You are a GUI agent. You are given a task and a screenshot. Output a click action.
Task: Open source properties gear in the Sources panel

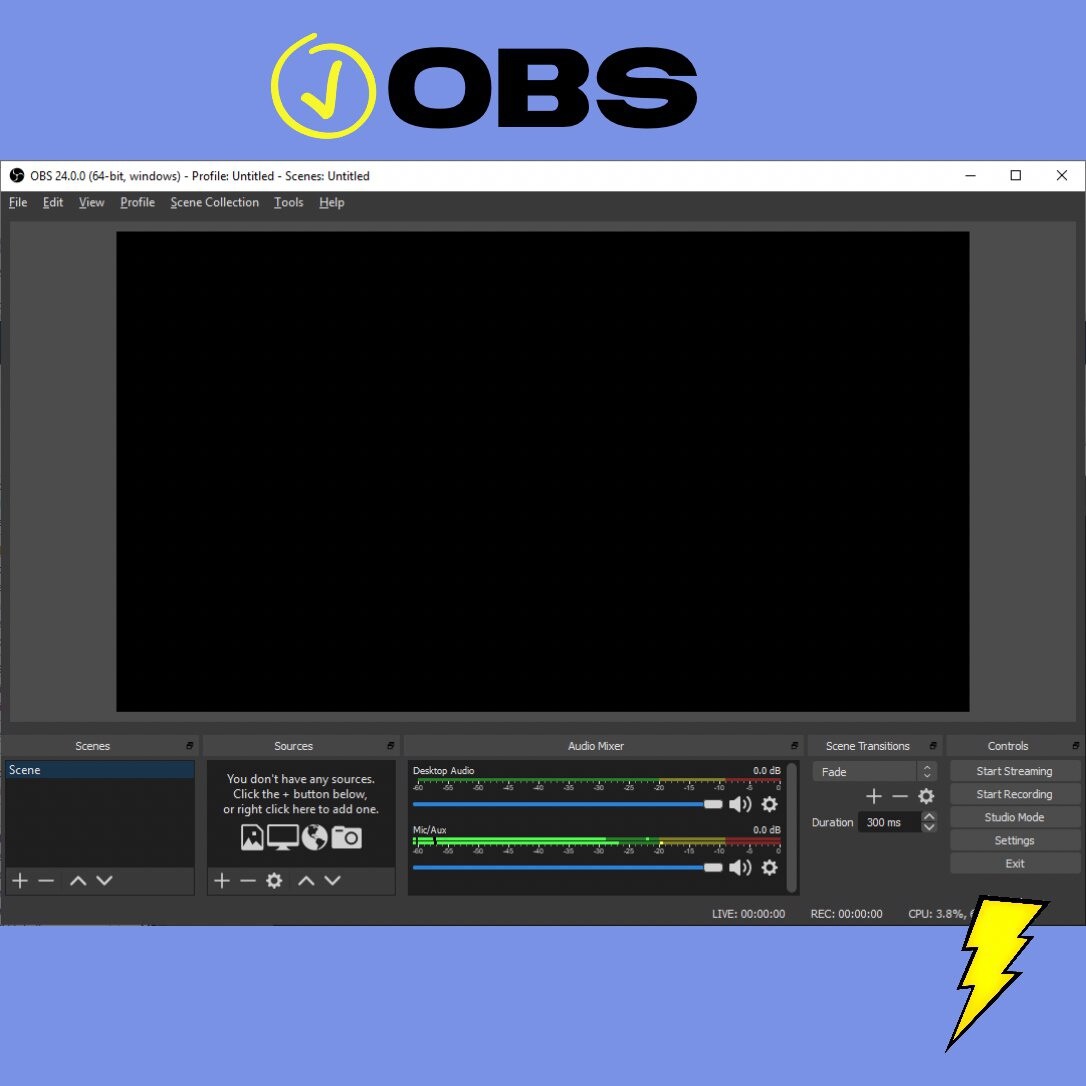(274, 880)
